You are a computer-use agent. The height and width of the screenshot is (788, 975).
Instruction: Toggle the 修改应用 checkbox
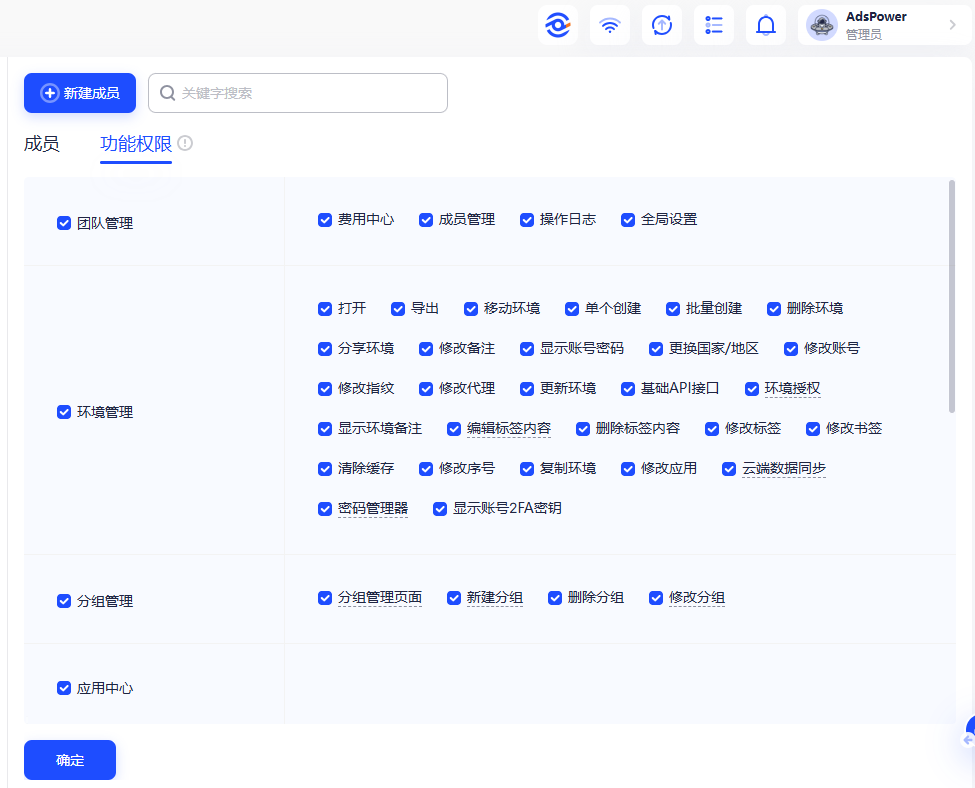click(x=628, y=468)
